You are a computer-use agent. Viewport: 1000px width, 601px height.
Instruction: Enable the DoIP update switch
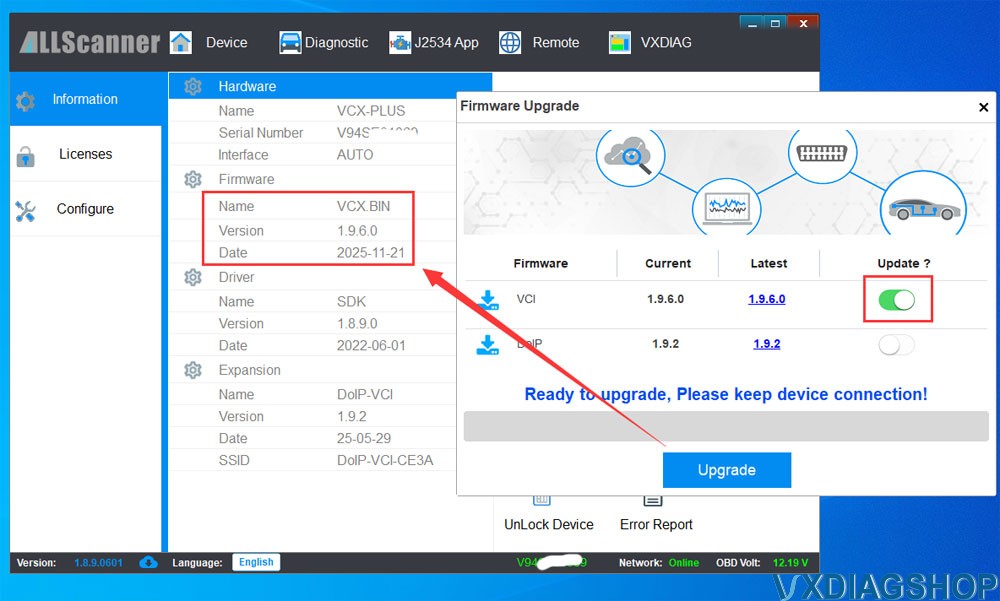[x=897, y=345]
